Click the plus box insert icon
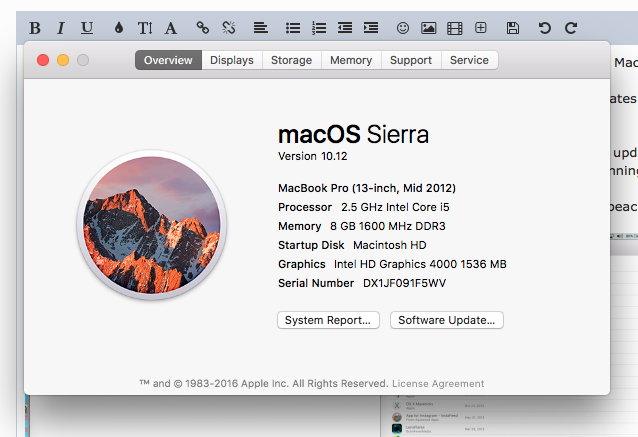The width and height of the screenshot is (638, 437). point(481,28)
